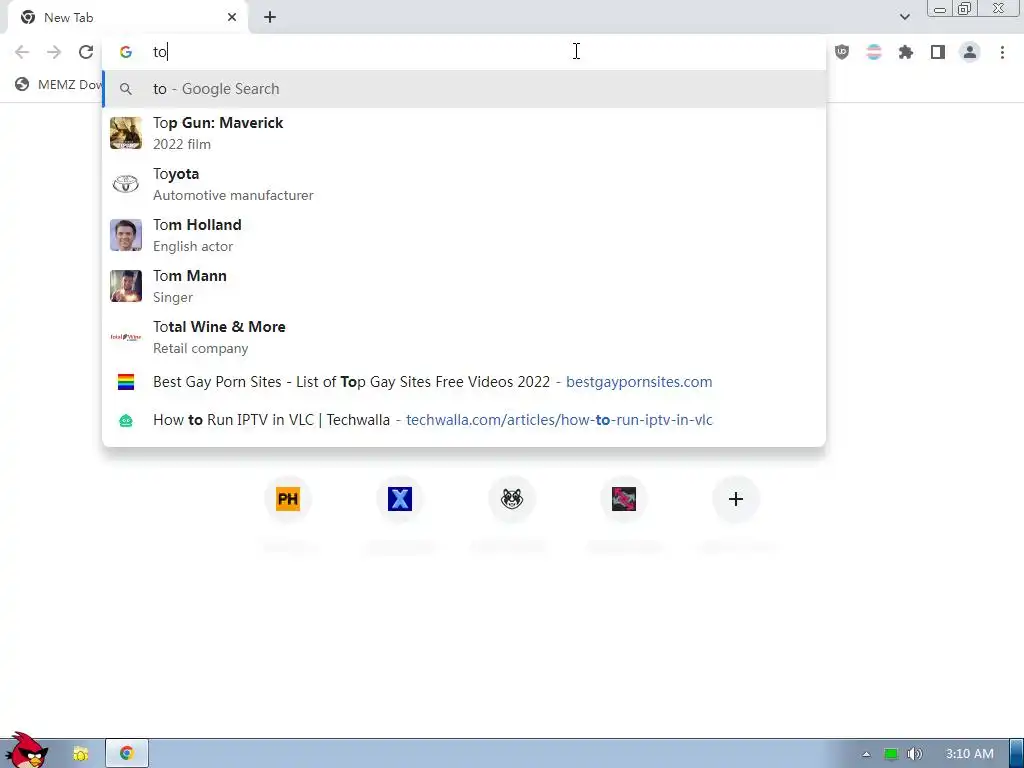Click the Total Wine logo thumbnail
The image size is (1024, 768).
point(126,337)
